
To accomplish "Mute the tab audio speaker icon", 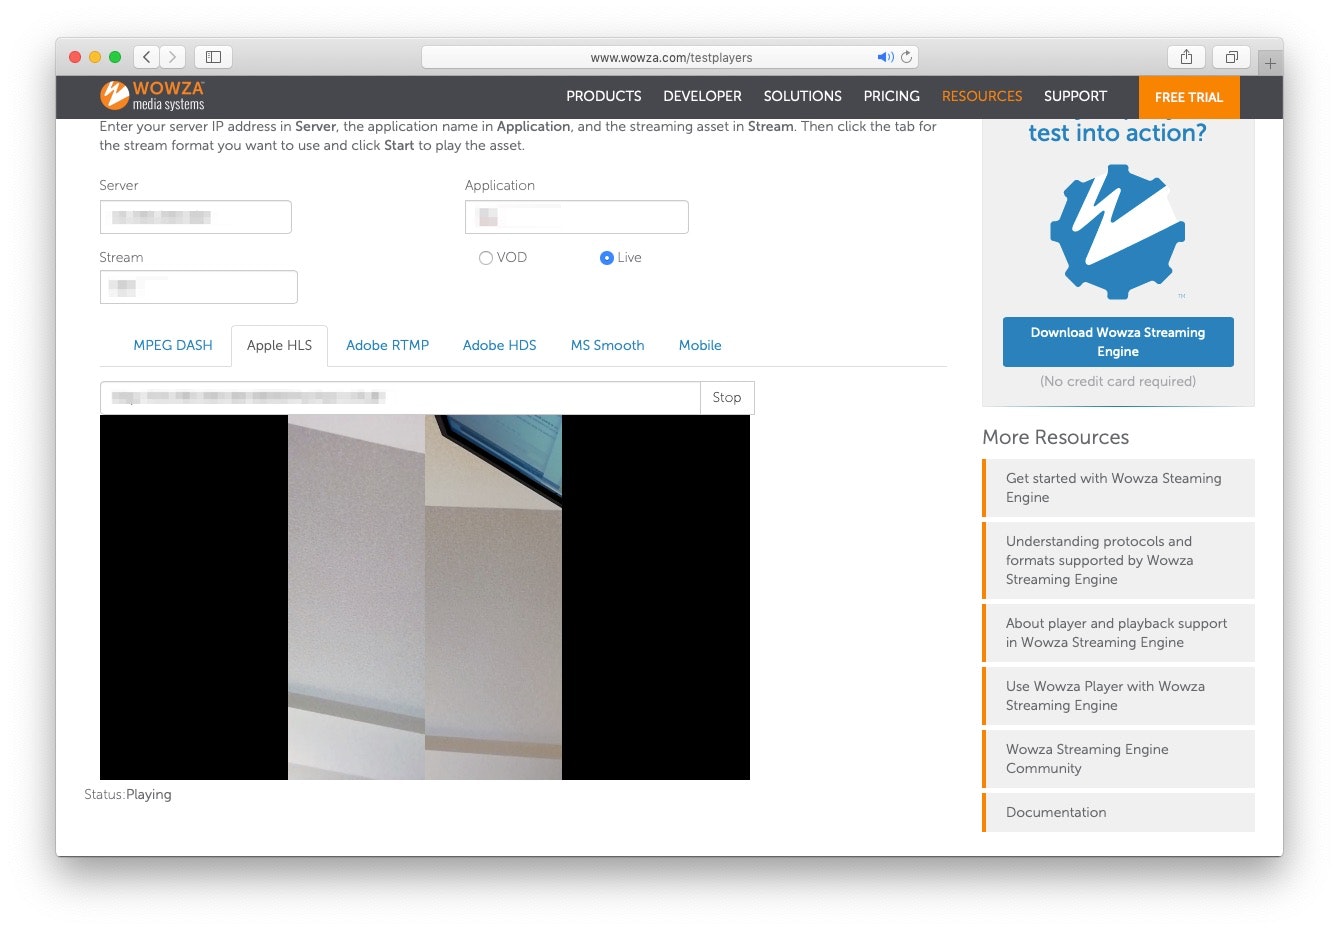I will point(885,57).
